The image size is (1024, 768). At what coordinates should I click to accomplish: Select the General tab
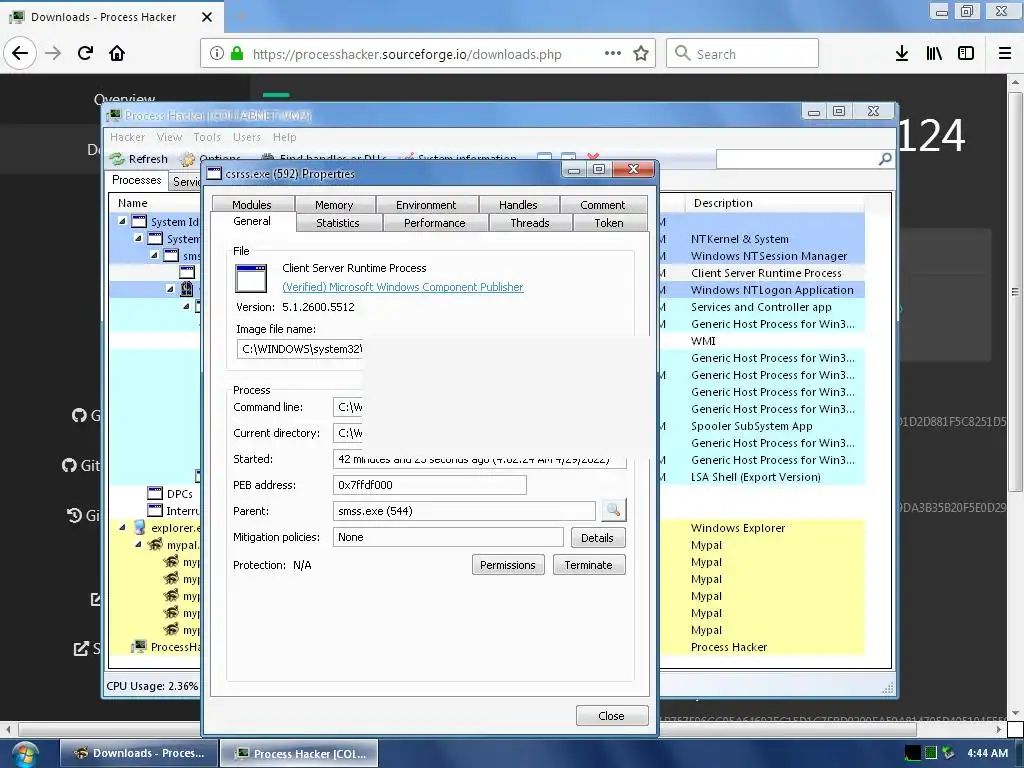[x=252, y=221]
